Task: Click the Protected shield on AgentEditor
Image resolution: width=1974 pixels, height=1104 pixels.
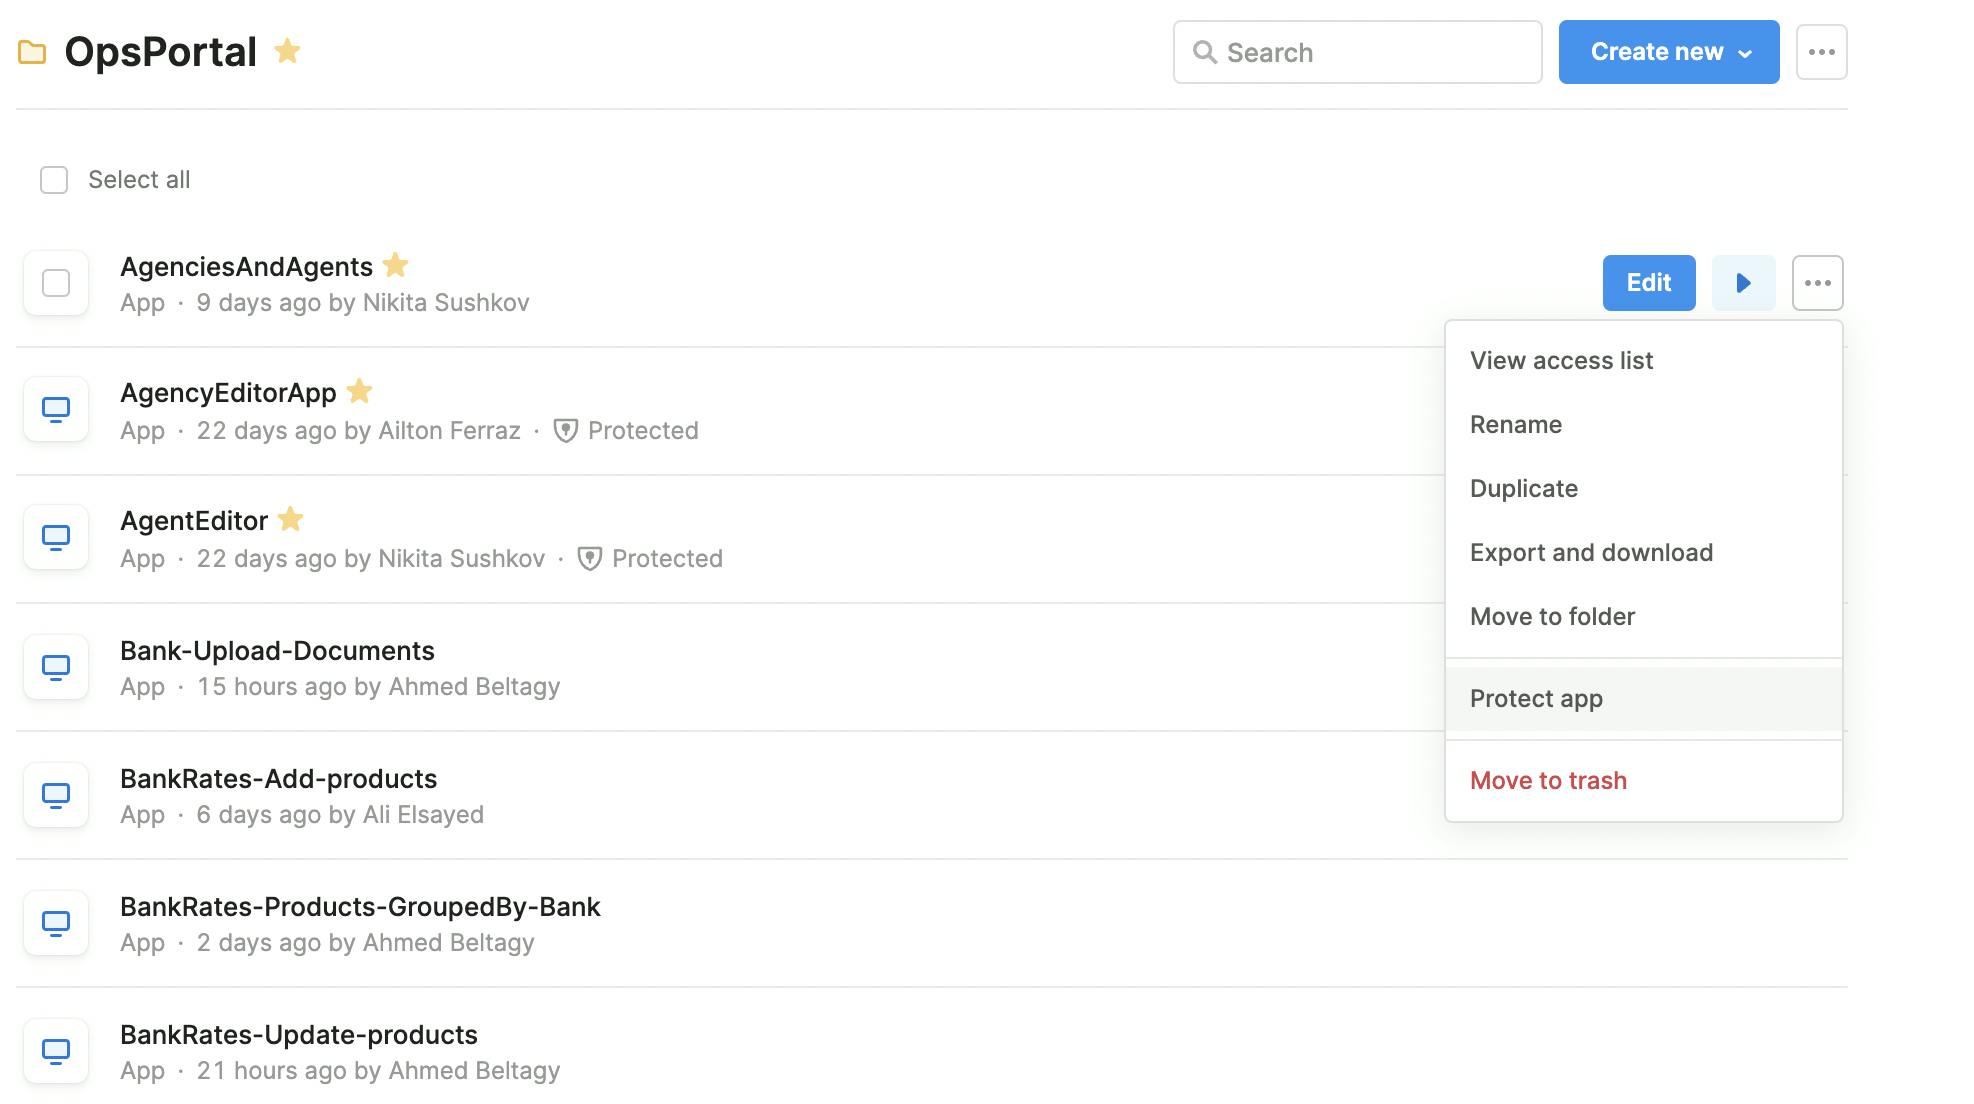Action: coord(590,559)
